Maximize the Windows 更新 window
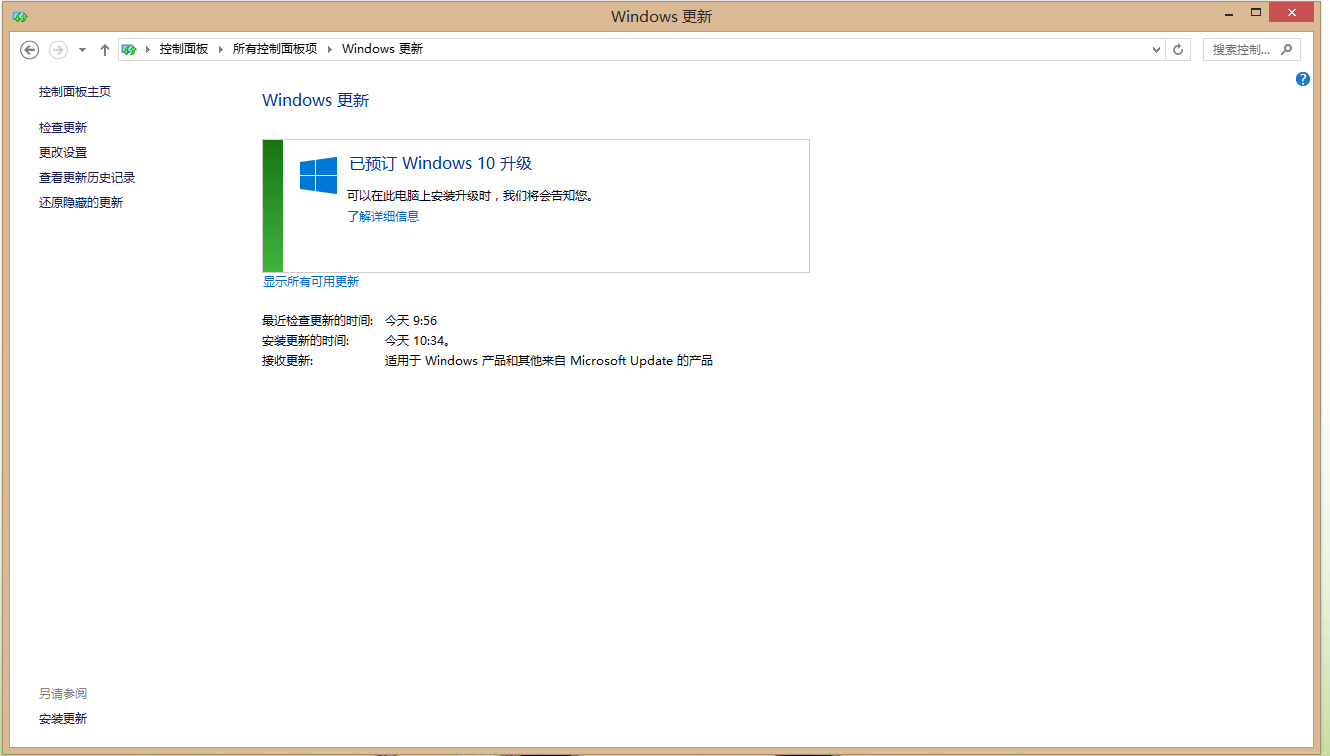1330x756 pixels. (1256, 13)
